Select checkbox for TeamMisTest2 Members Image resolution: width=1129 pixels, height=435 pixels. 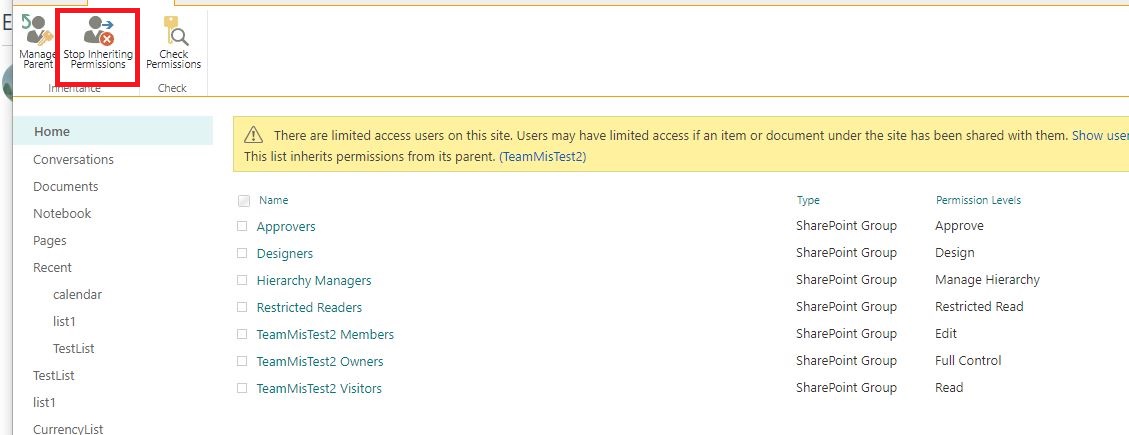242,334
